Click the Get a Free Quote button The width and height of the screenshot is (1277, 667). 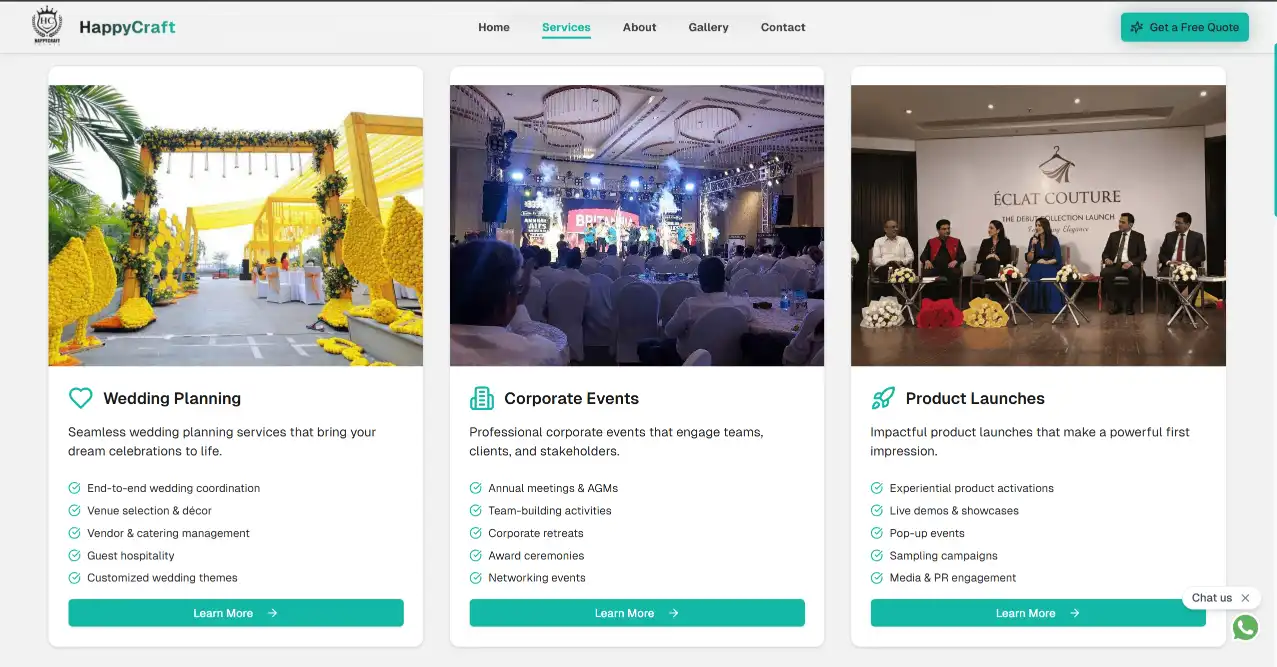(1184, 27)
